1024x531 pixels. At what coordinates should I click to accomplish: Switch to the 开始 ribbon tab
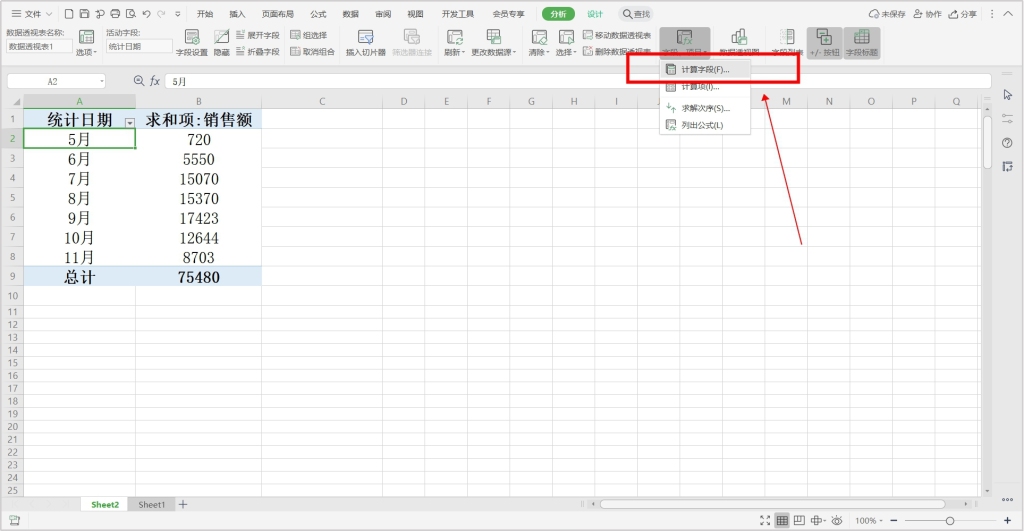pos(205,14)
